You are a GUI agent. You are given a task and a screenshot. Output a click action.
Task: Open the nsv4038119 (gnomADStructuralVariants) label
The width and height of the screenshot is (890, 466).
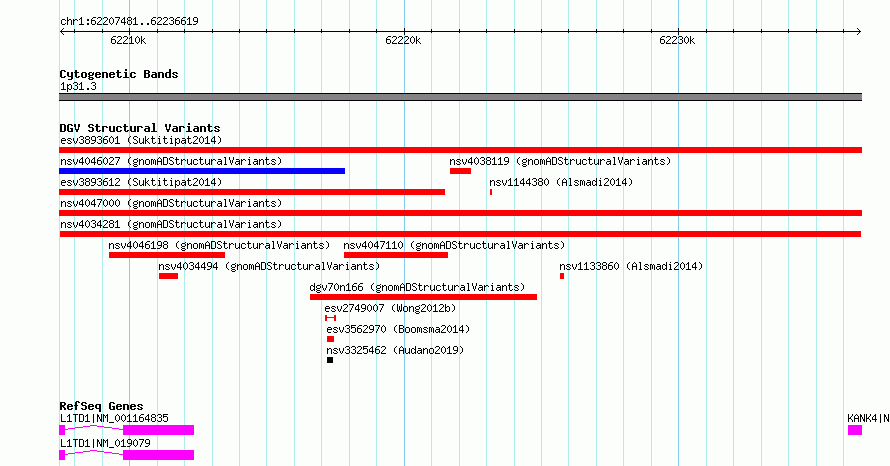tap(560, 161)
